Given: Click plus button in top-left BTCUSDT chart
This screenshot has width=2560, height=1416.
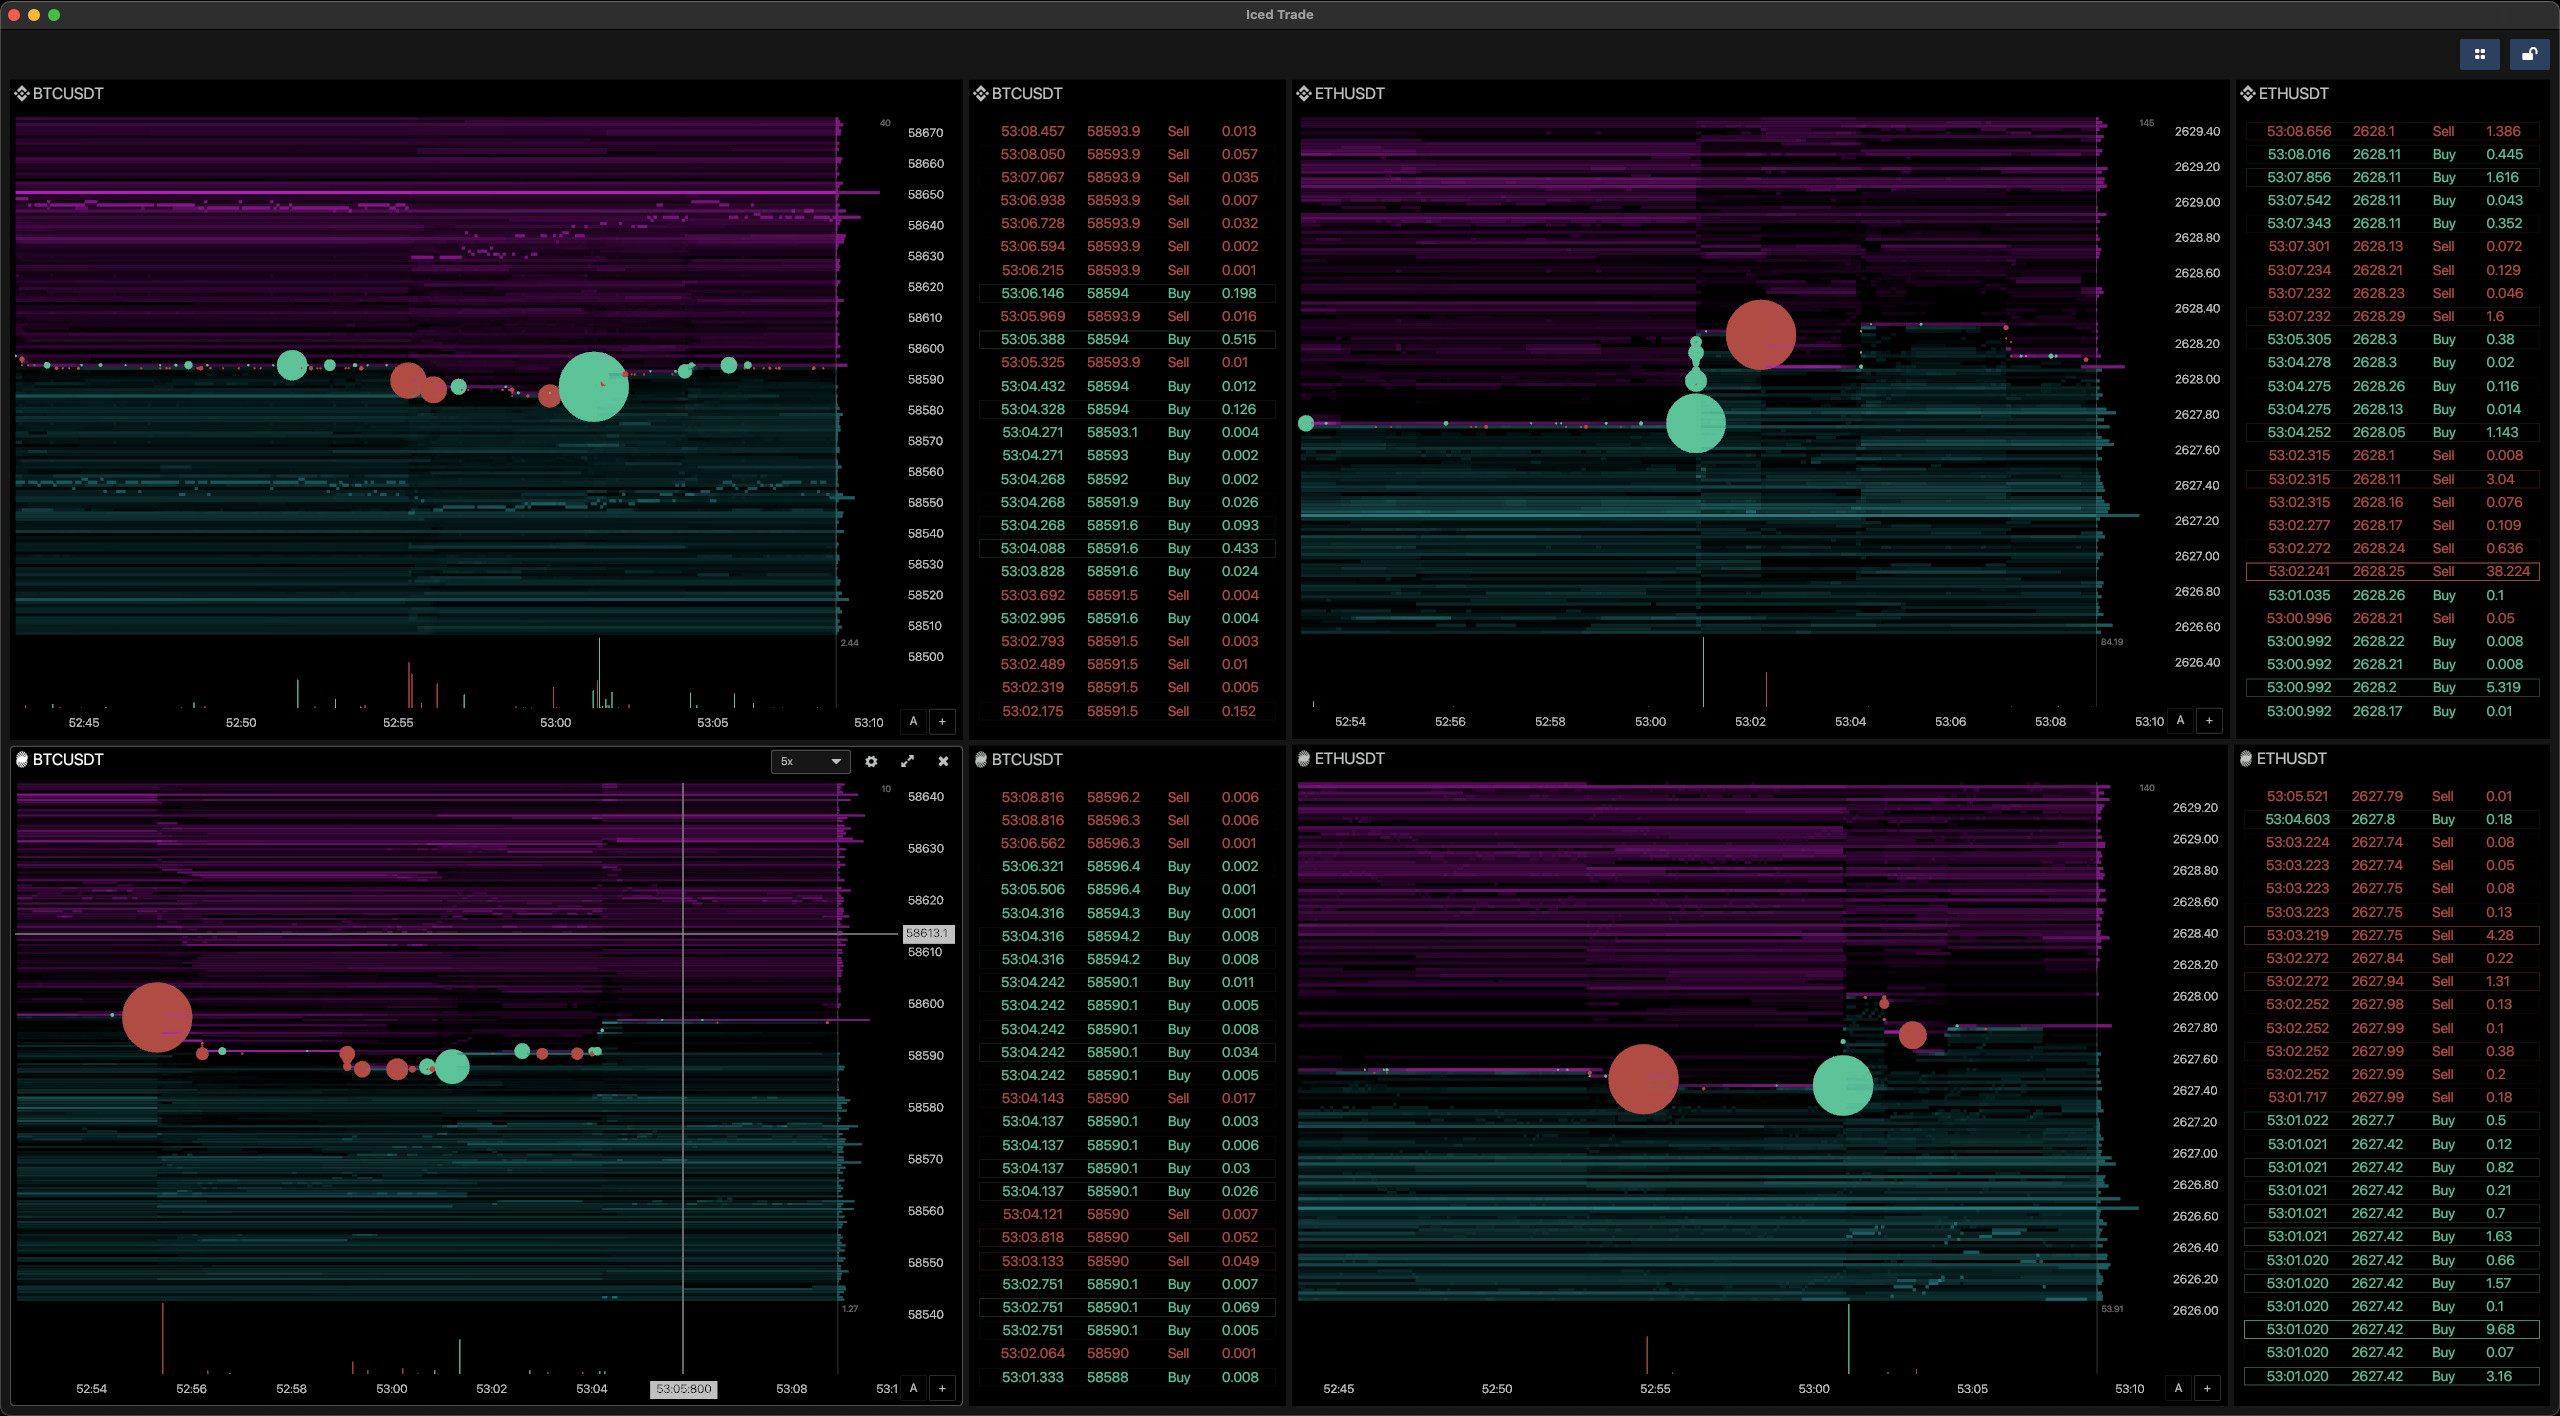Looking at the screenshot, I should 942,721.
